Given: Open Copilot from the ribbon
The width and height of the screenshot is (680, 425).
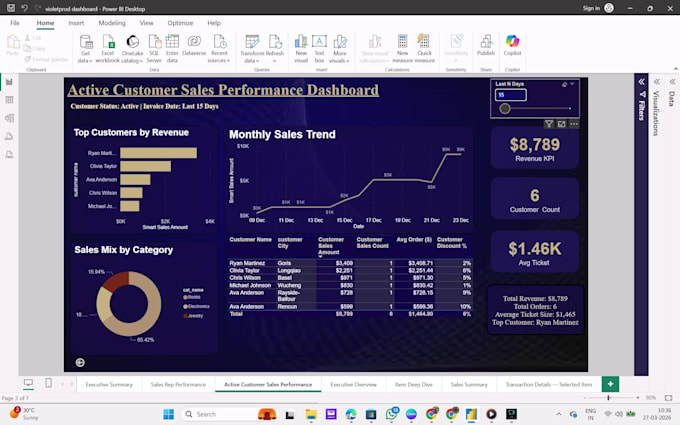Looking at the screenshot, I should pyautogui.click(x=512, y=45).
